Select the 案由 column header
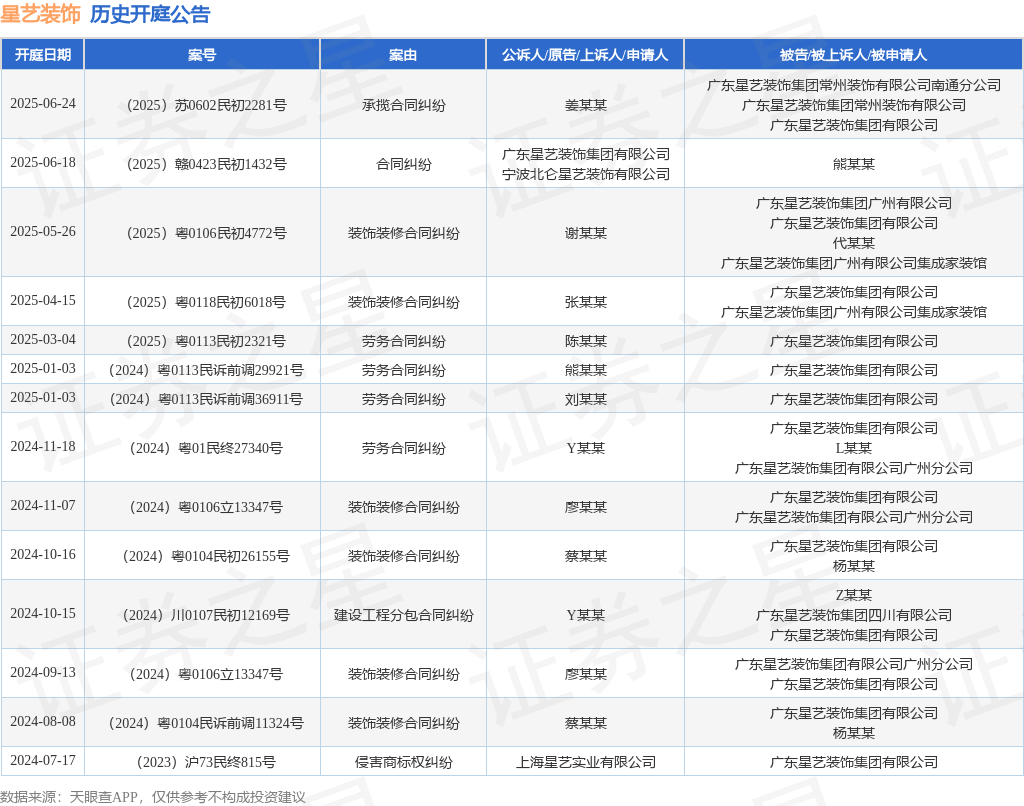 pyautogui.click(x=403, y=55)
